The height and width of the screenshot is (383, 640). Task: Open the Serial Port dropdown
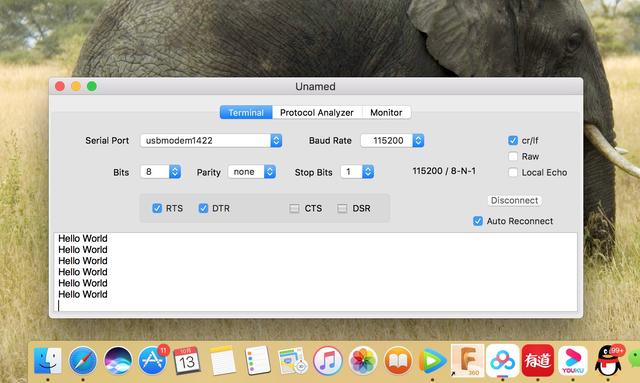[211, 140]
